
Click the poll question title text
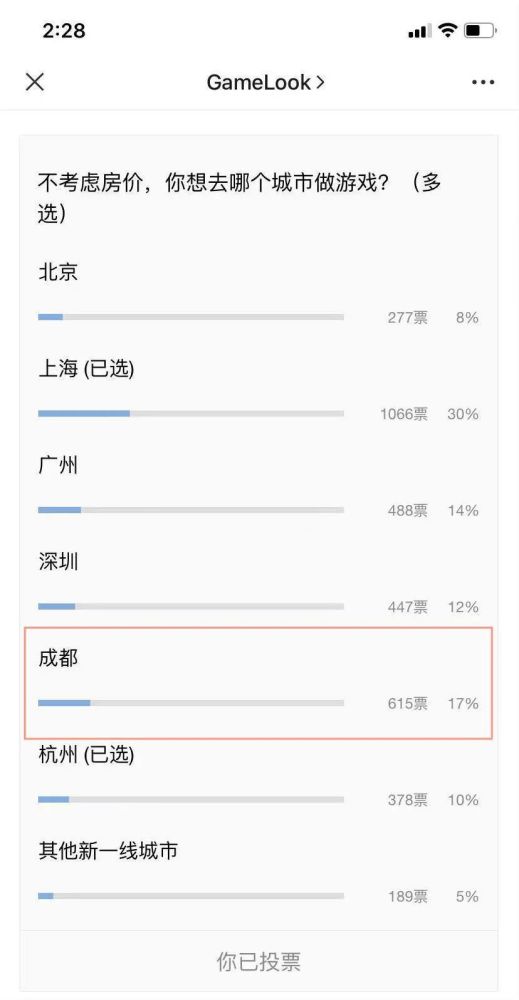point(240,198)
